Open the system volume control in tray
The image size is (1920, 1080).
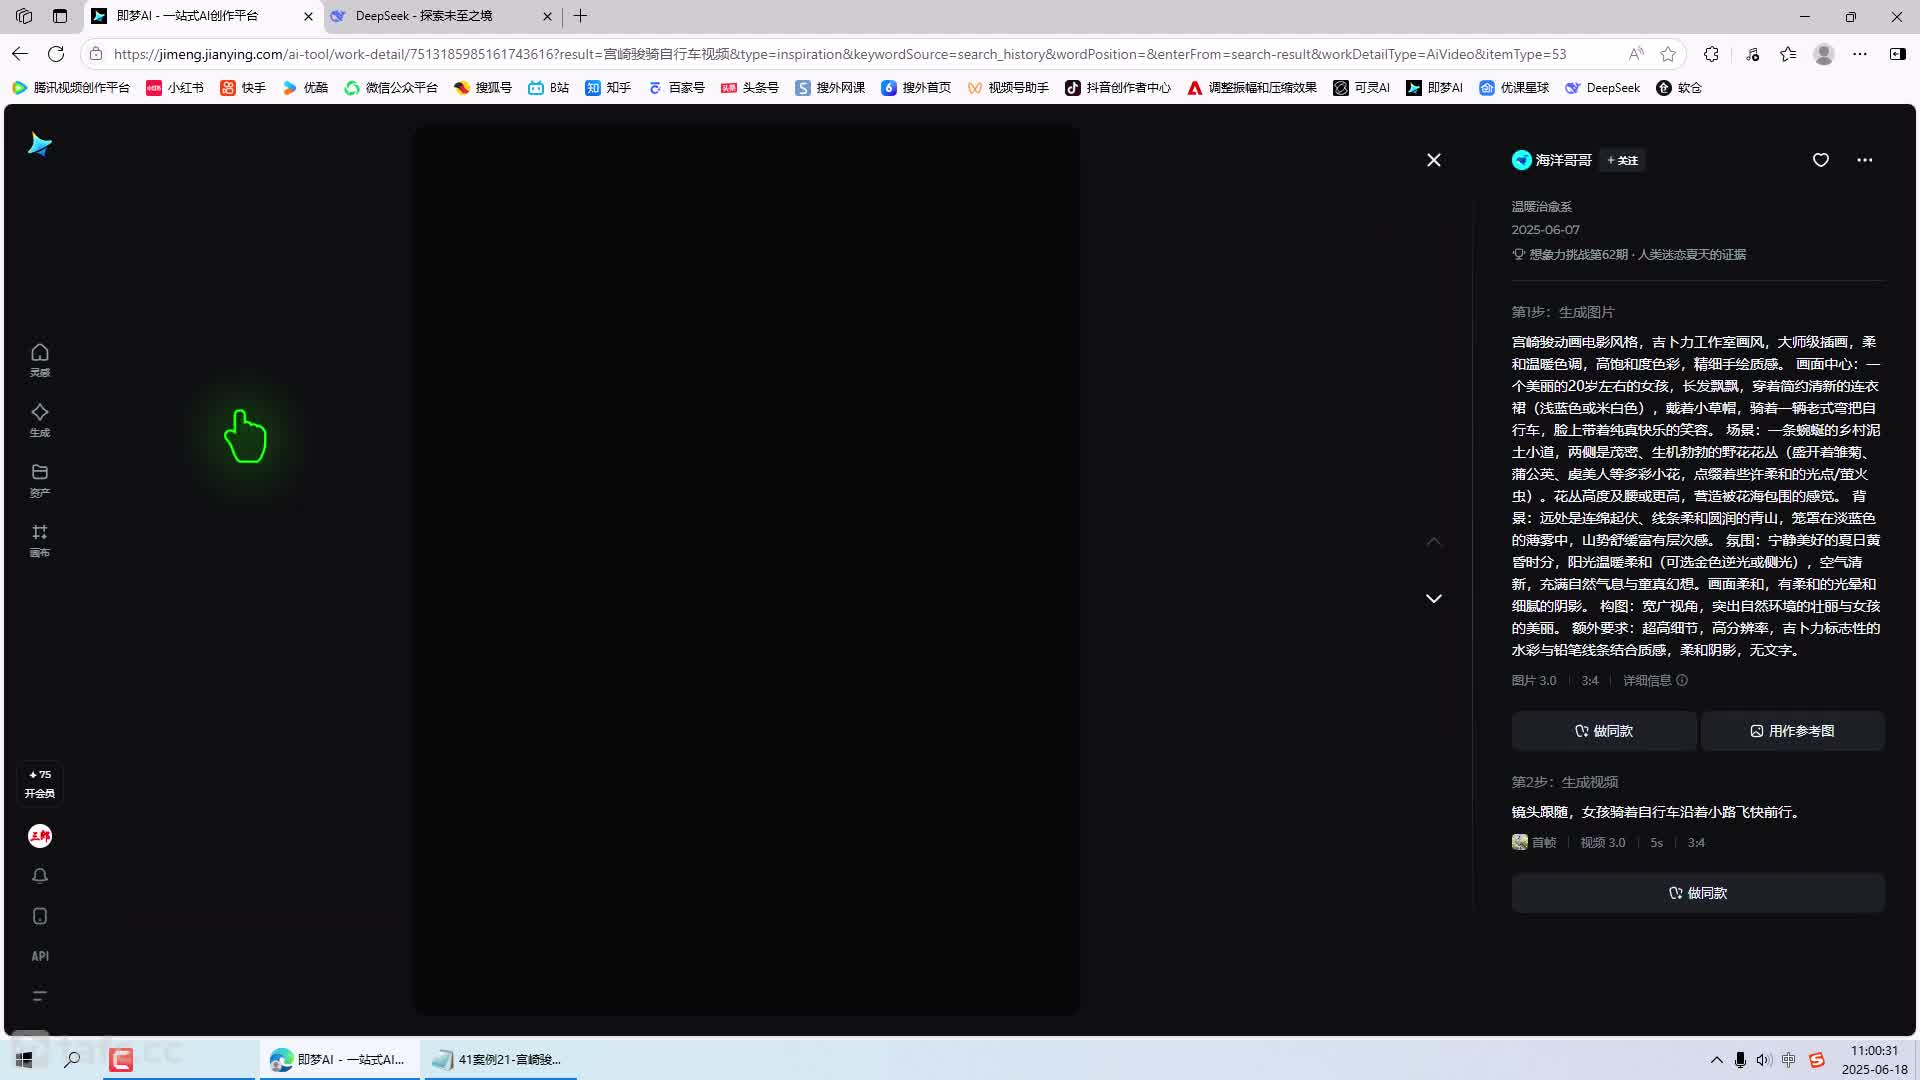(1763, 1060)
